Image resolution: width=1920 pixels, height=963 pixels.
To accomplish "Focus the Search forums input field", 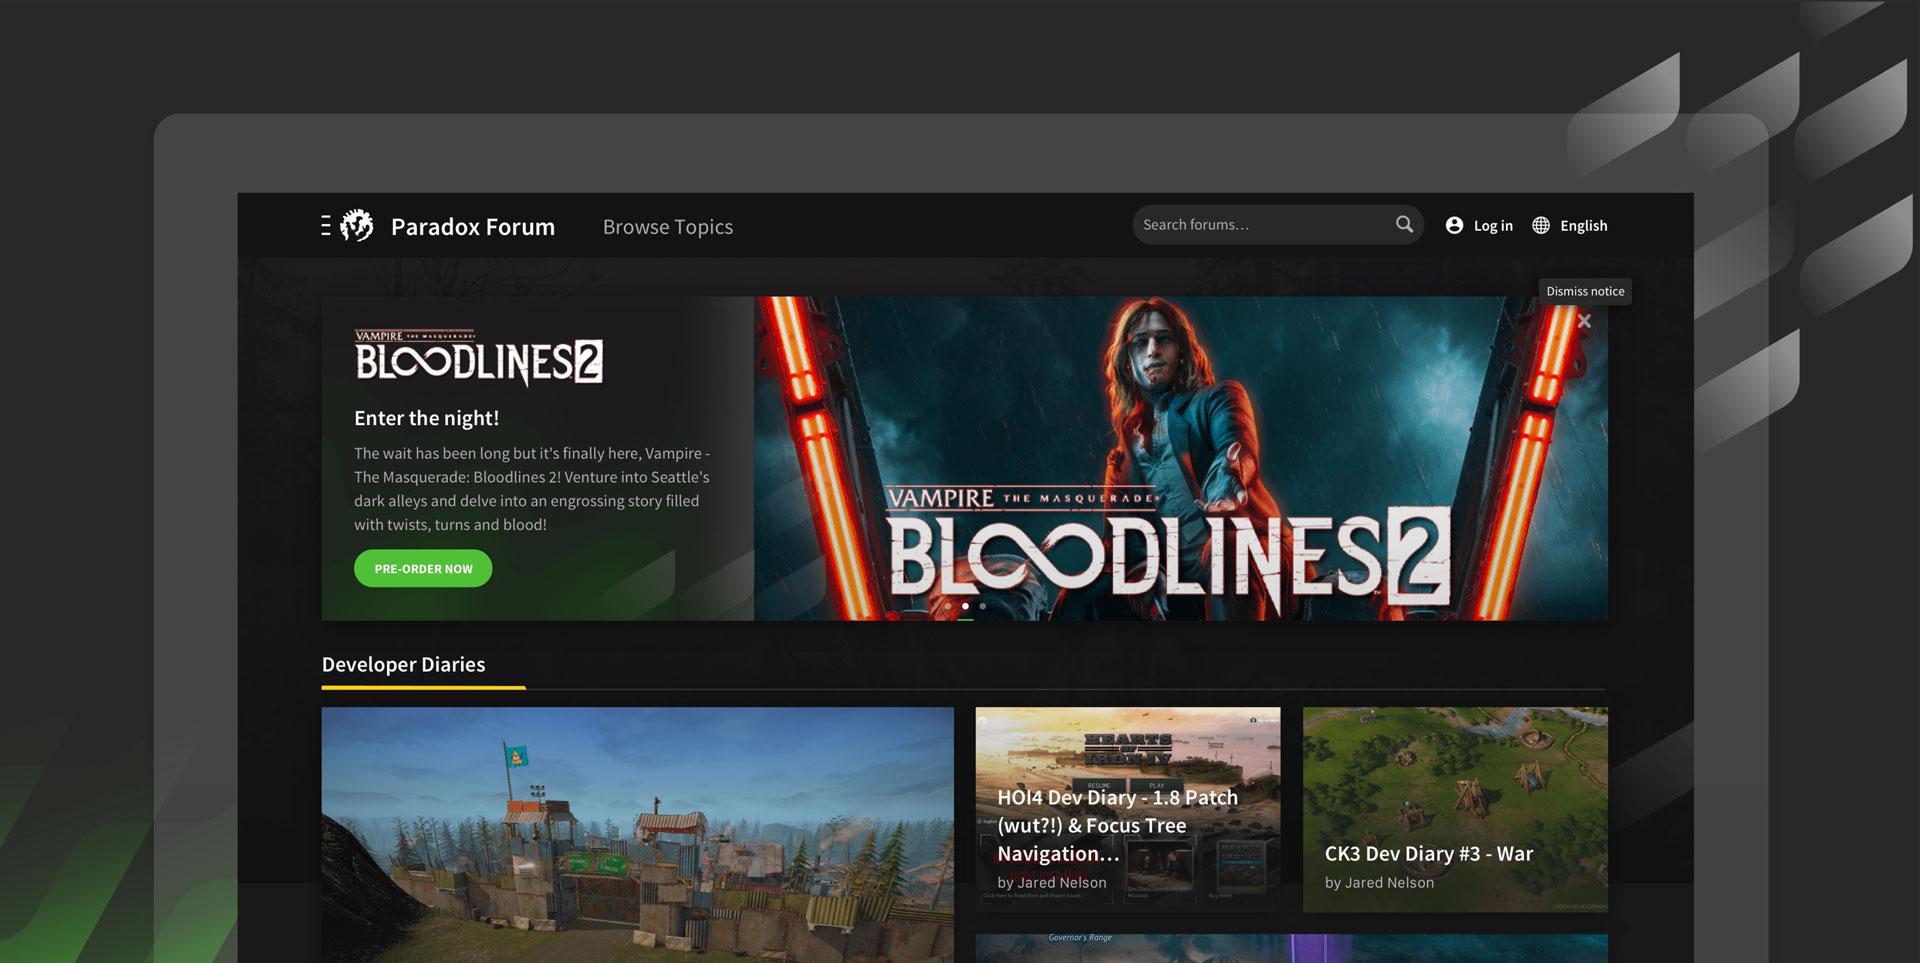I will tap(1260, 225).
